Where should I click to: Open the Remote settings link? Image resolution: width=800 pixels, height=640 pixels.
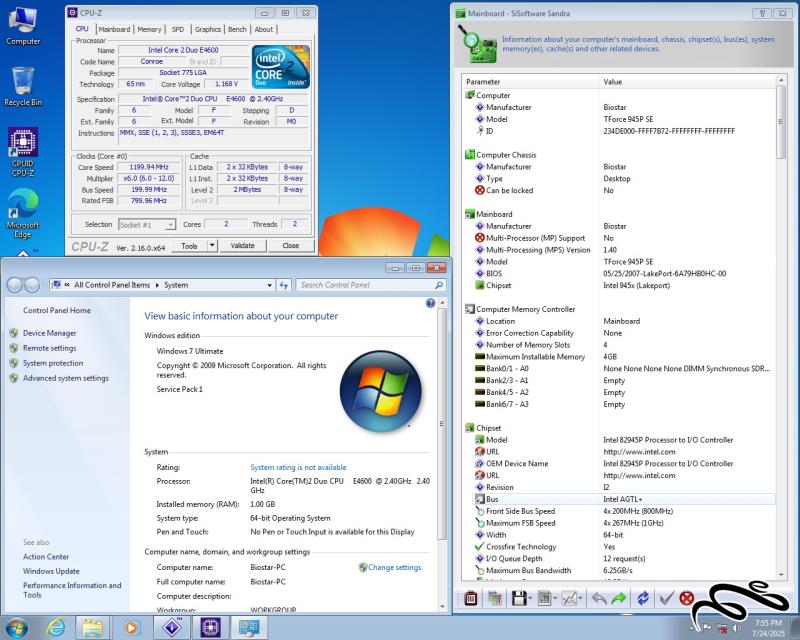[49, 348]
